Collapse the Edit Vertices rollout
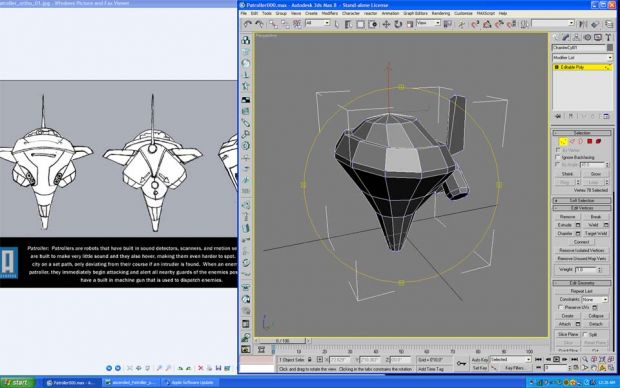620x388 pixels. (582, 208)
